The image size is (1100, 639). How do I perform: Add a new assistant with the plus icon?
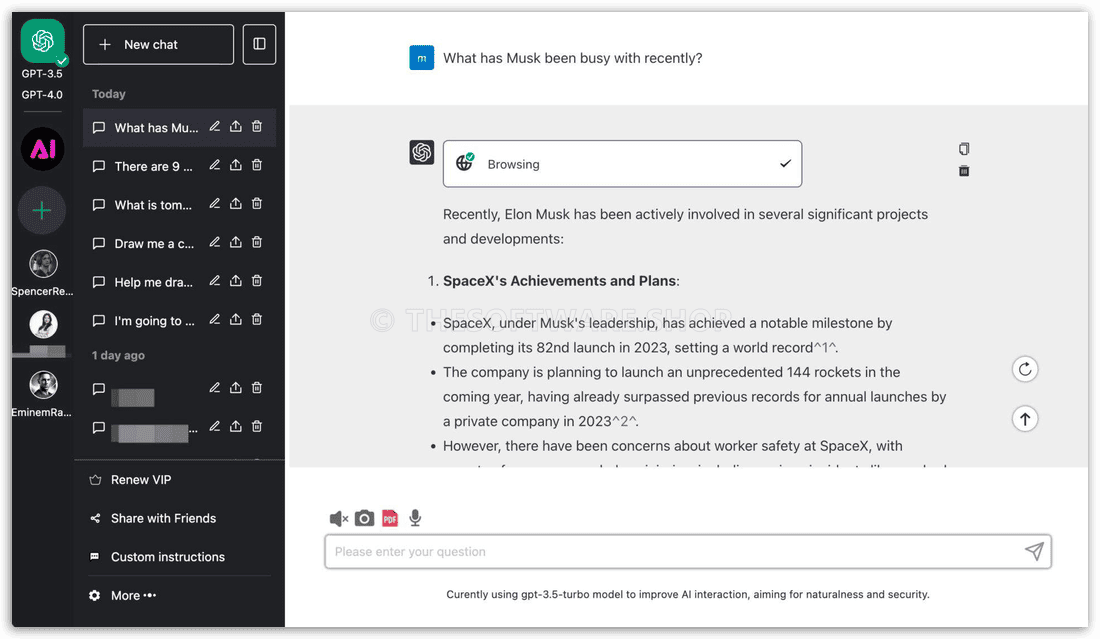point(42,210)
